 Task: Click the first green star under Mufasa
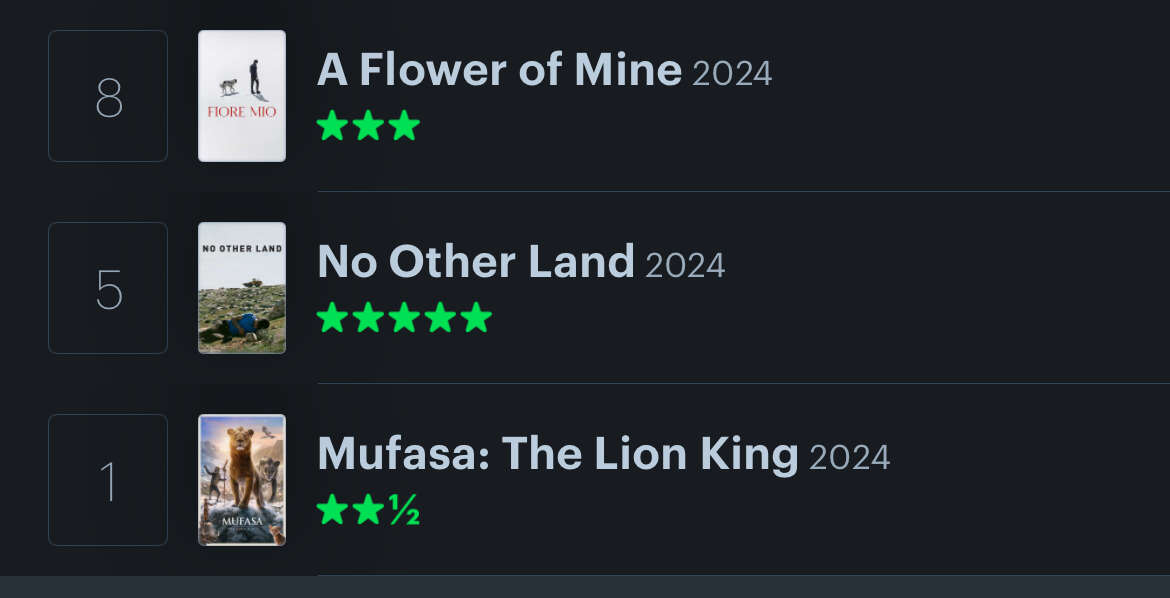point(332,510)
